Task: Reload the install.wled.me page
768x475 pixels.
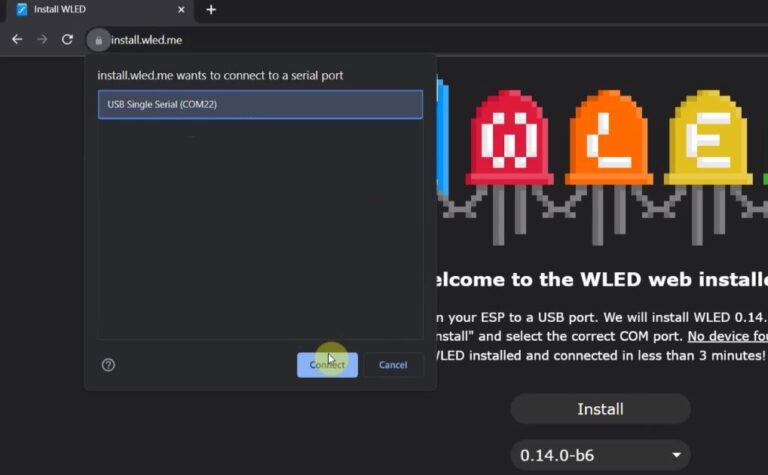Action: (x=67, y=40)
